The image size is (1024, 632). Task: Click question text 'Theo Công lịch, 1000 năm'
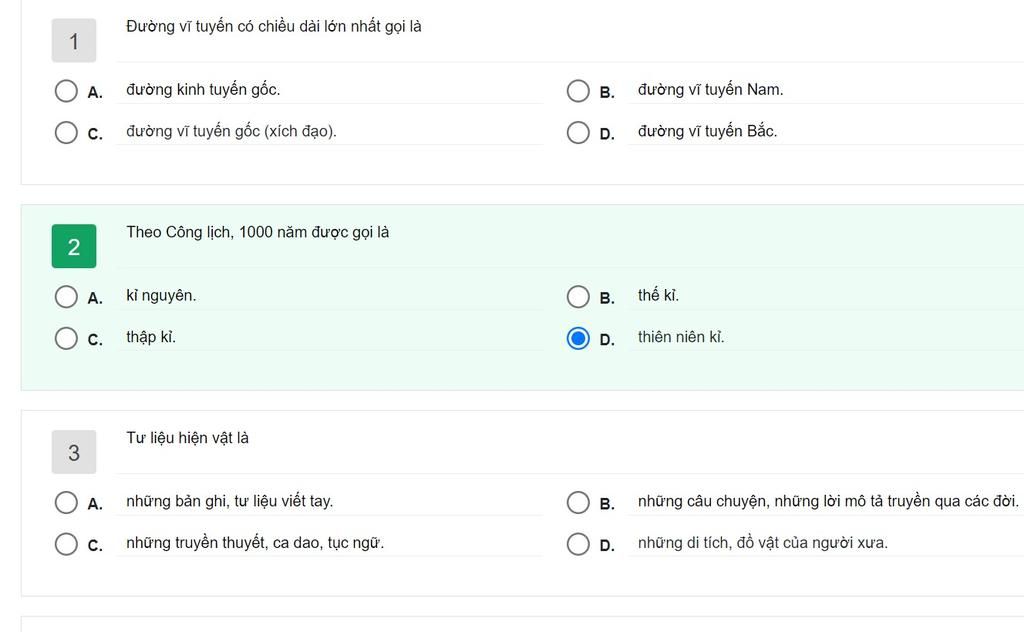tap(257, 233)
